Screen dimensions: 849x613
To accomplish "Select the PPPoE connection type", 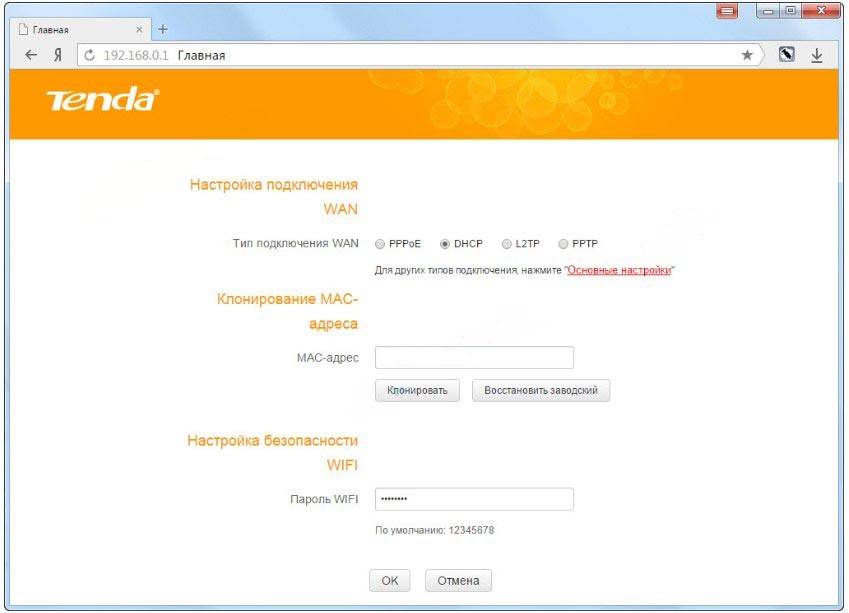I will coord(380,244).
